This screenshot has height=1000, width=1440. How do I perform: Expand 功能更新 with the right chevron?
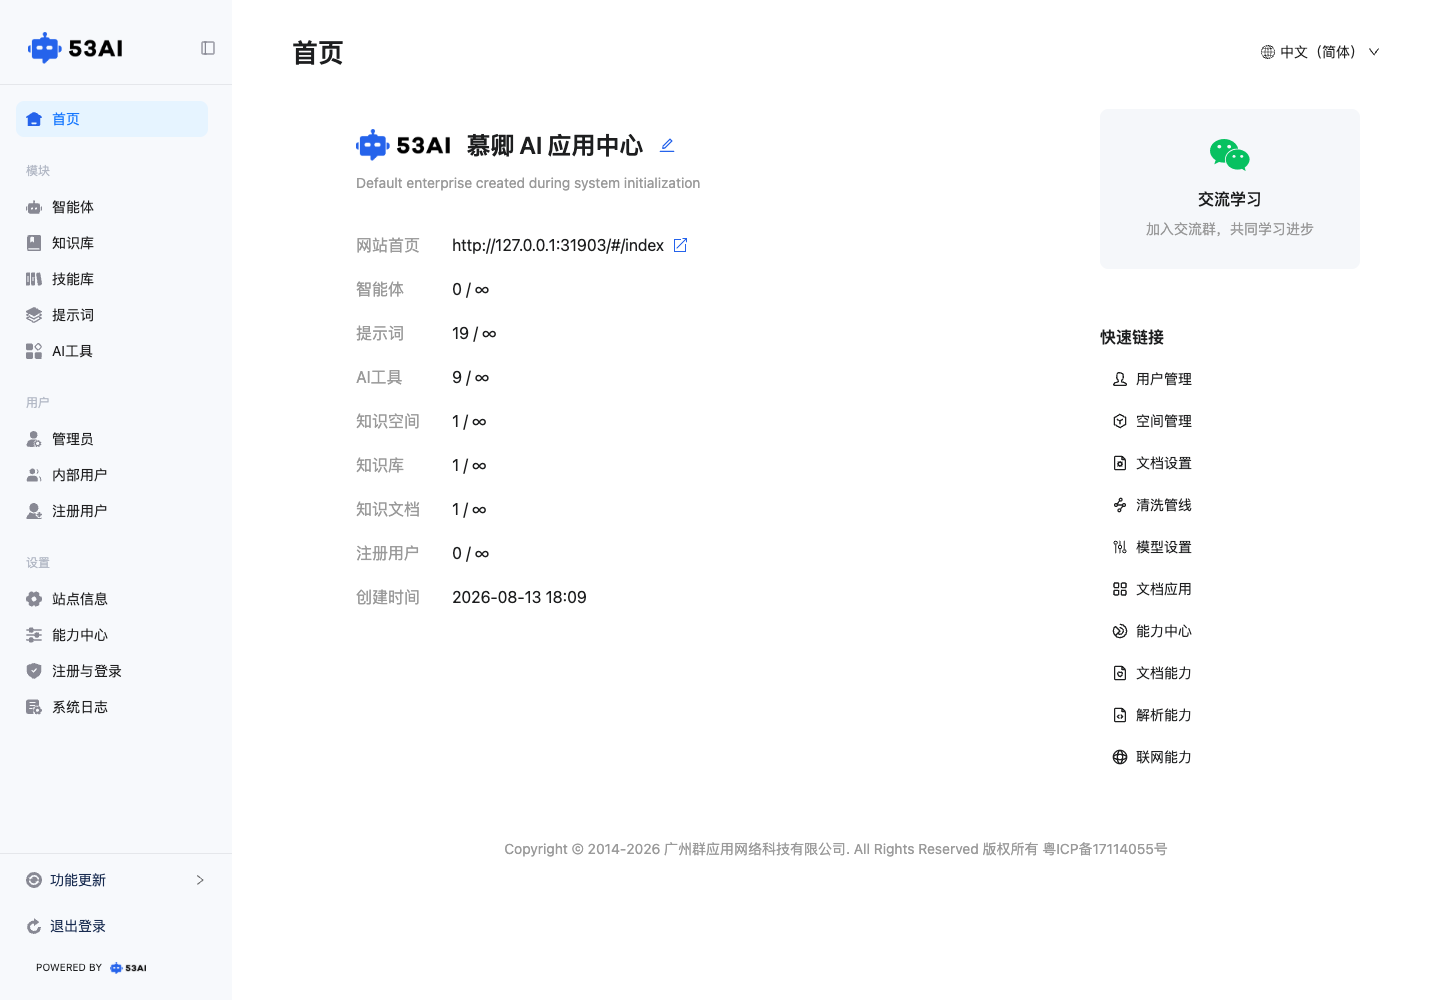(200, 880)
